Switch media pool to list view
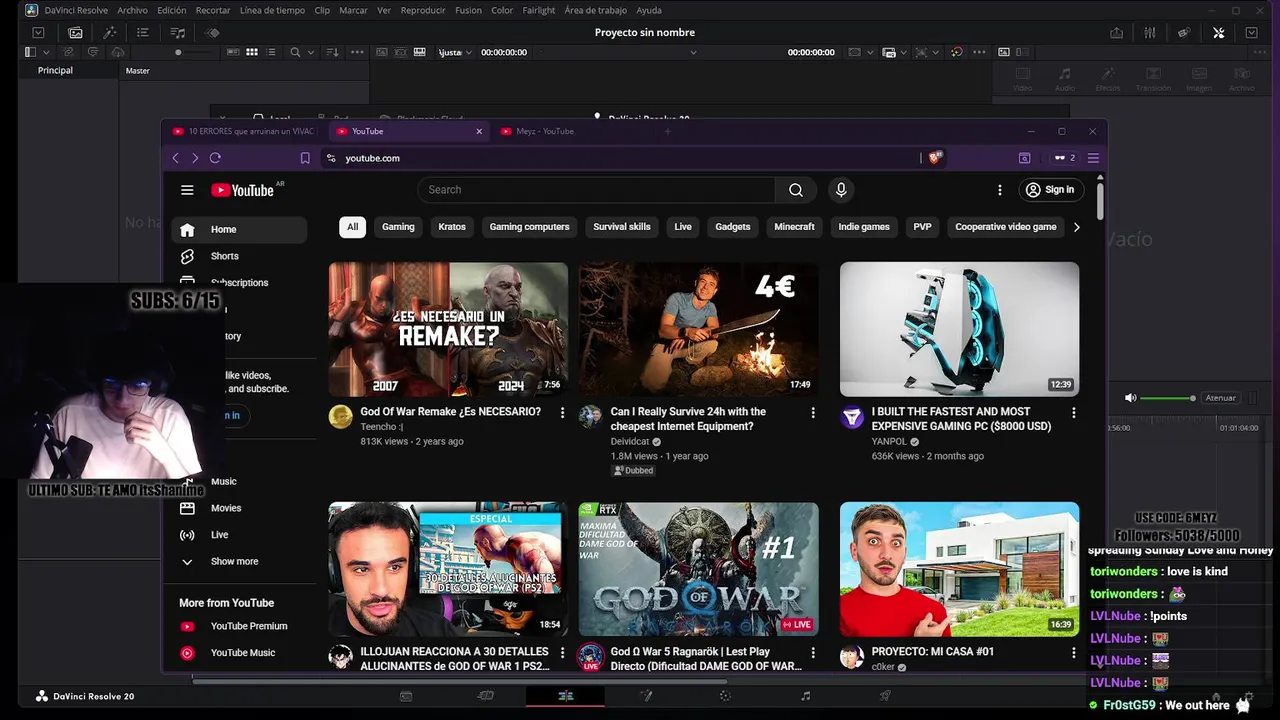This screenshot has width=1280, height=720. click(270, 52)
